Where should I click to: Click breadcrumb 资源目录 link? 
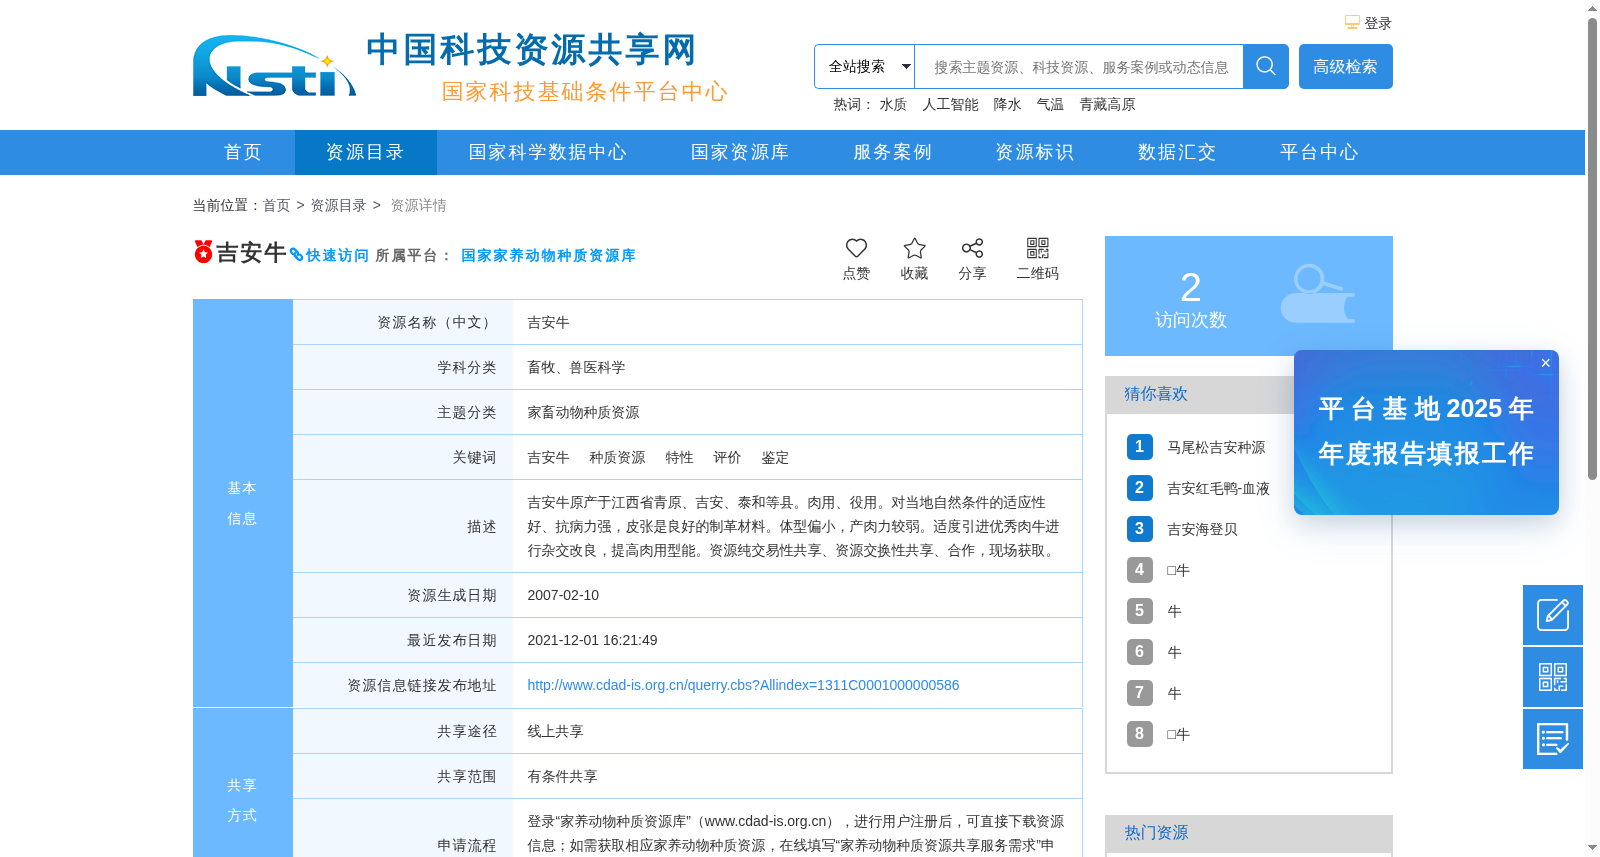tap(338, 205)
